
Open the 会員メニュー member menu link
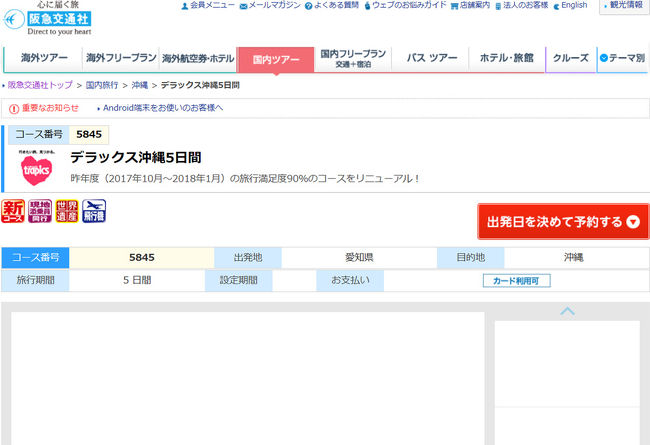[208, 5]
